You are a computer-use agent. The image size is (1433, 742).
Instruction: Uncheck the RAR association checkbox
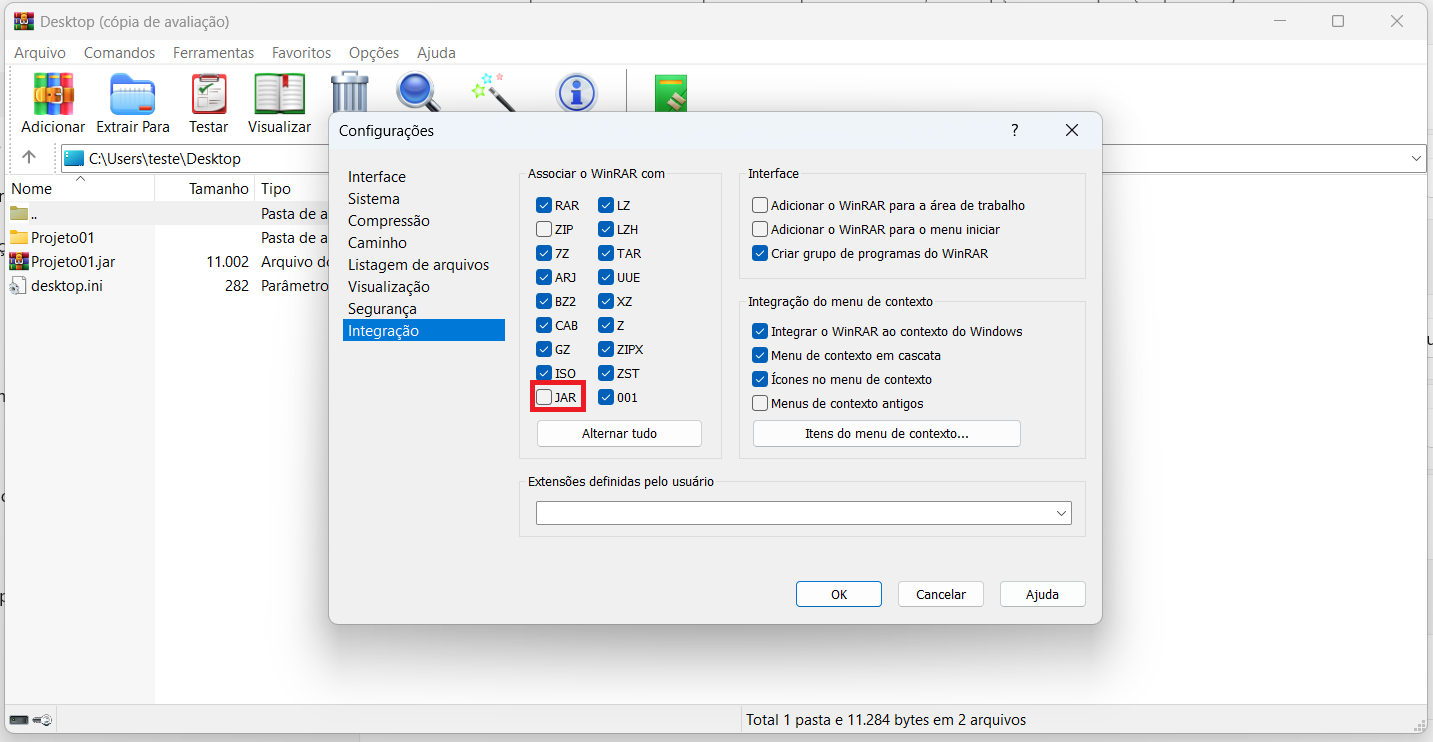(x=544, y=206)
